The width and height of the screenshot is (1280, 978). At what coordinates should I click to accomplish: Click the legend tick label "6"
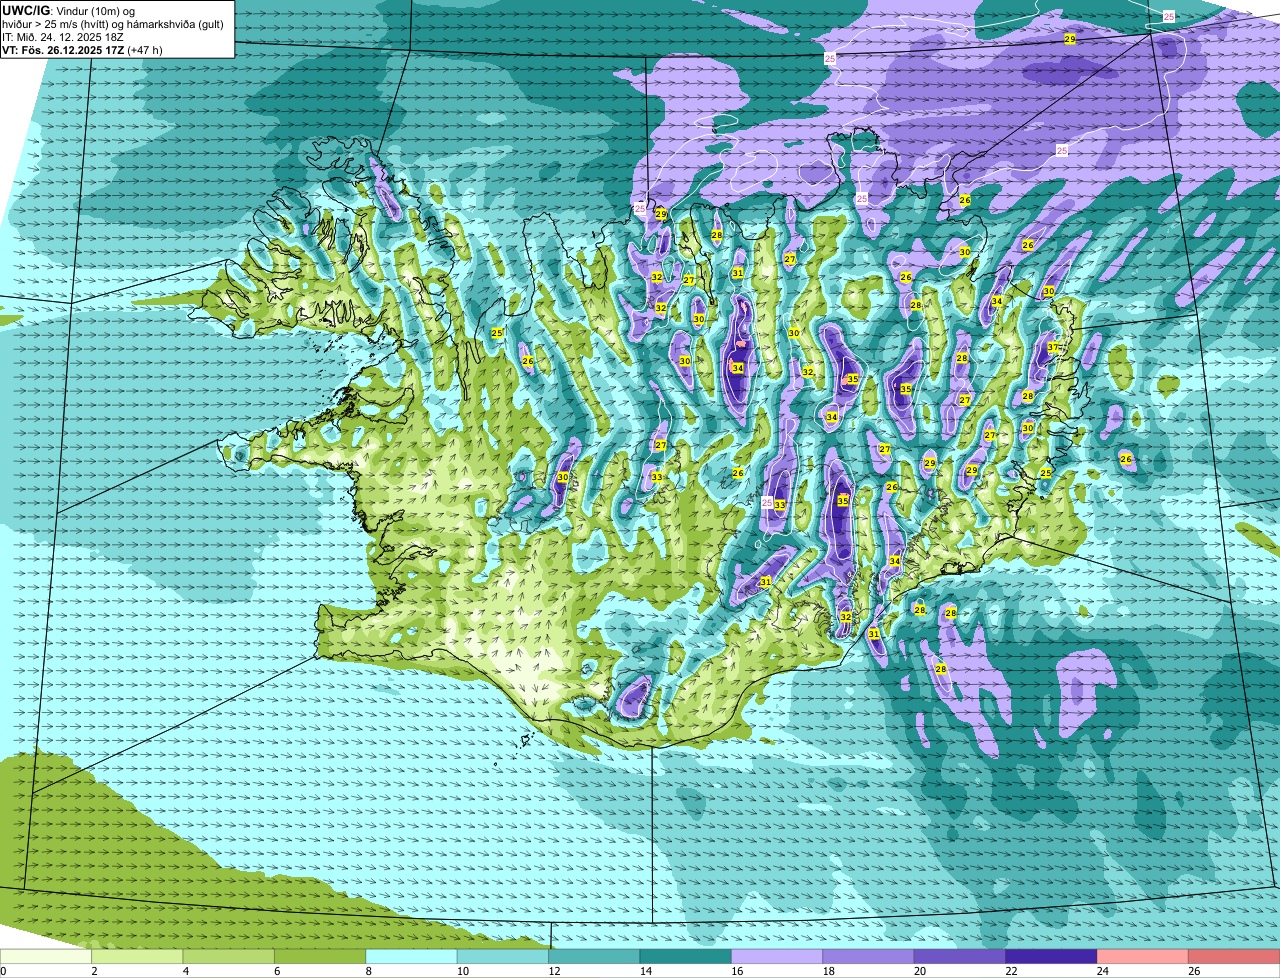(276, 971)
